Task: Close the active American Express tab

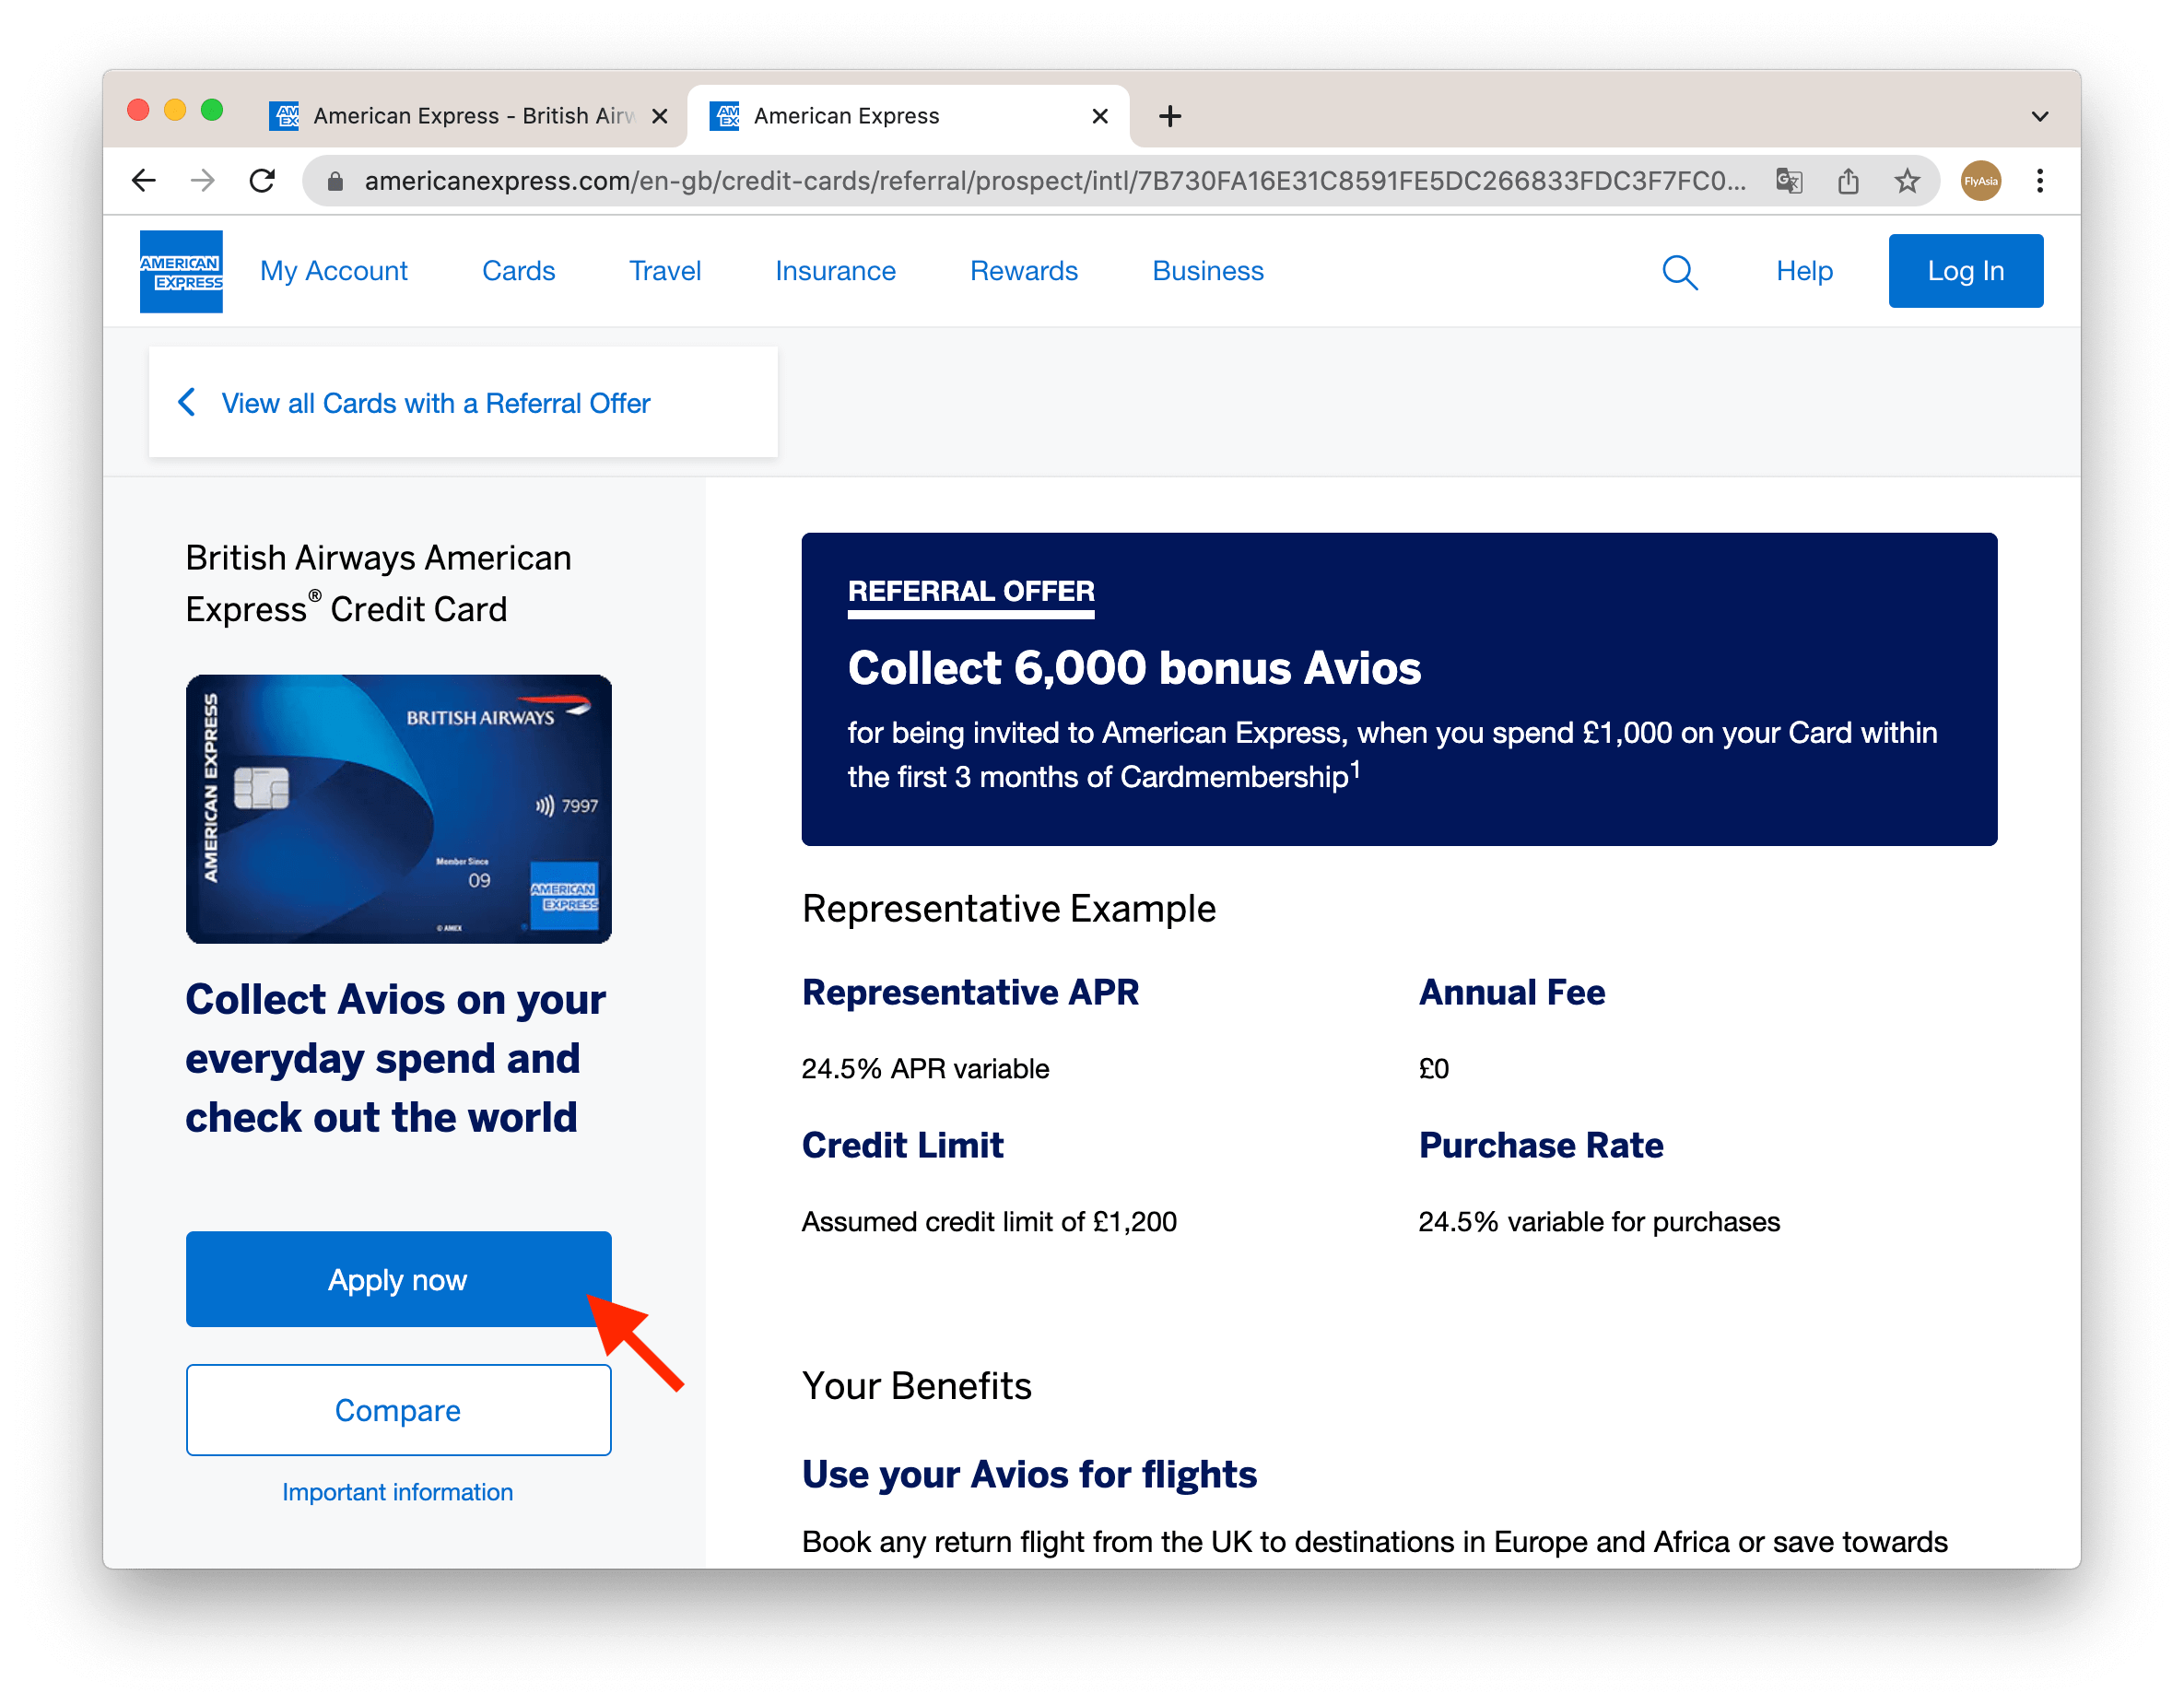Action: coord(1100,116)
